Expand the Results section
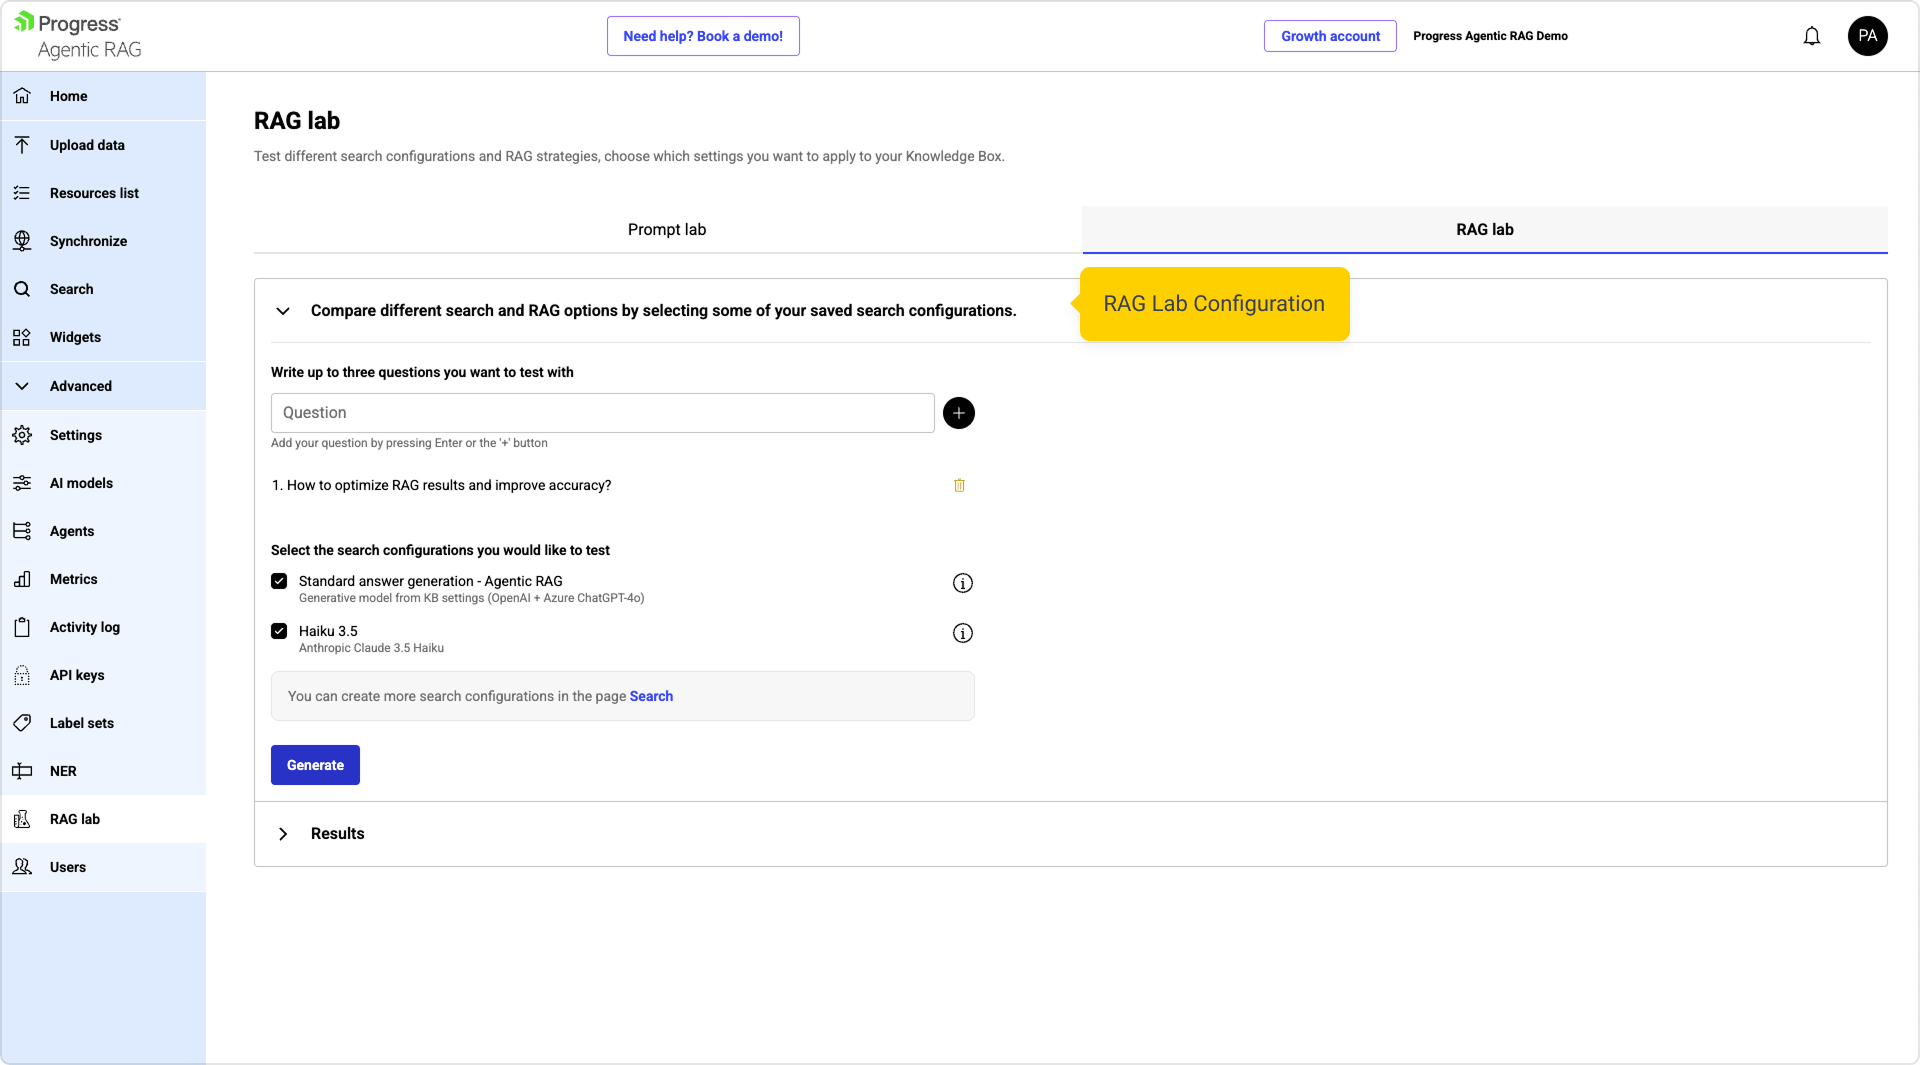Viewport: 1920px width, 1065px height. tap(283, 834)
